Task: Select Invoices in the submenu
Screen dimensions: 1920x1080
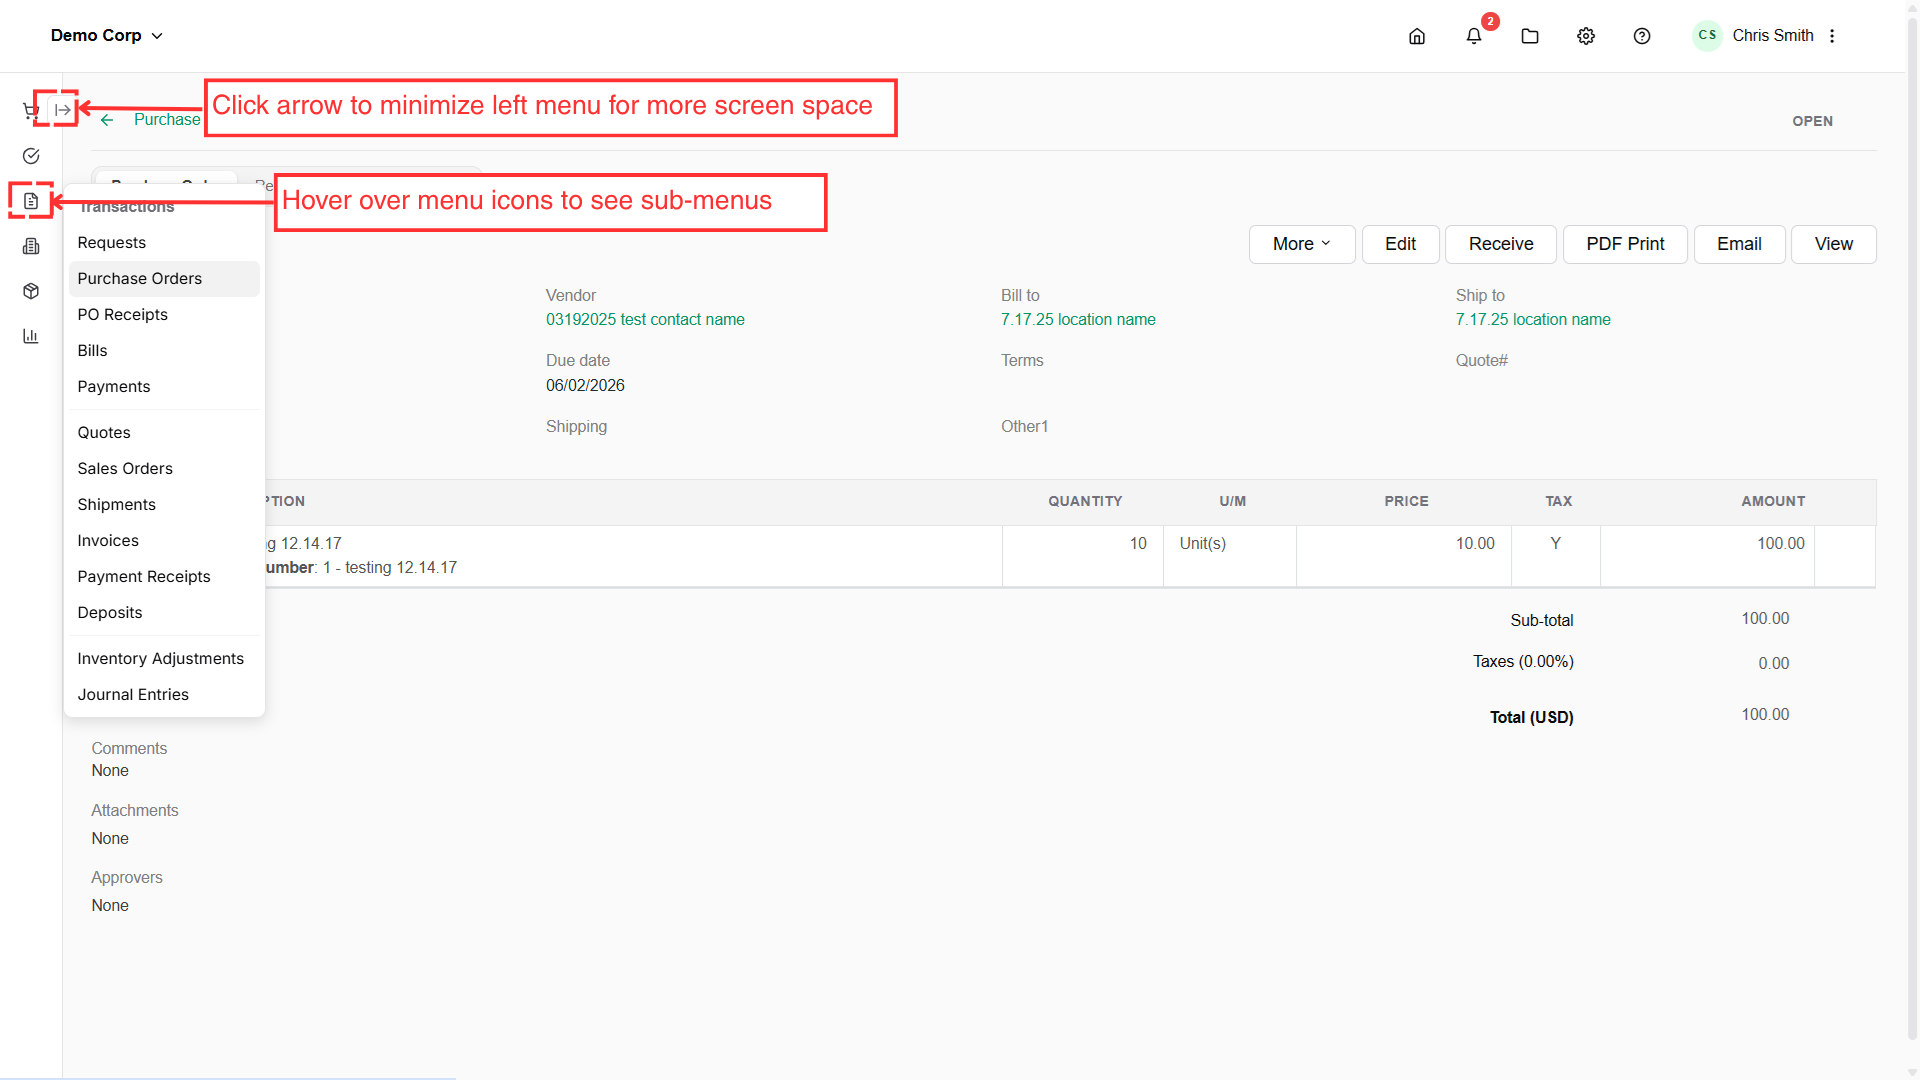Action: point(164,541)
